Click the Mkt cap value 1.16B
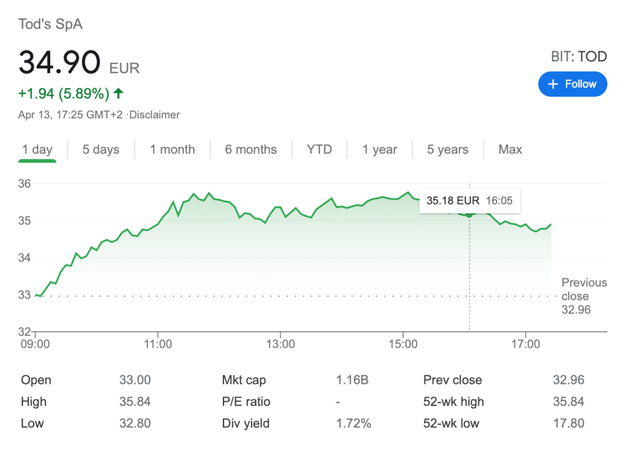The image size is (630, 452). click(352, 380)
